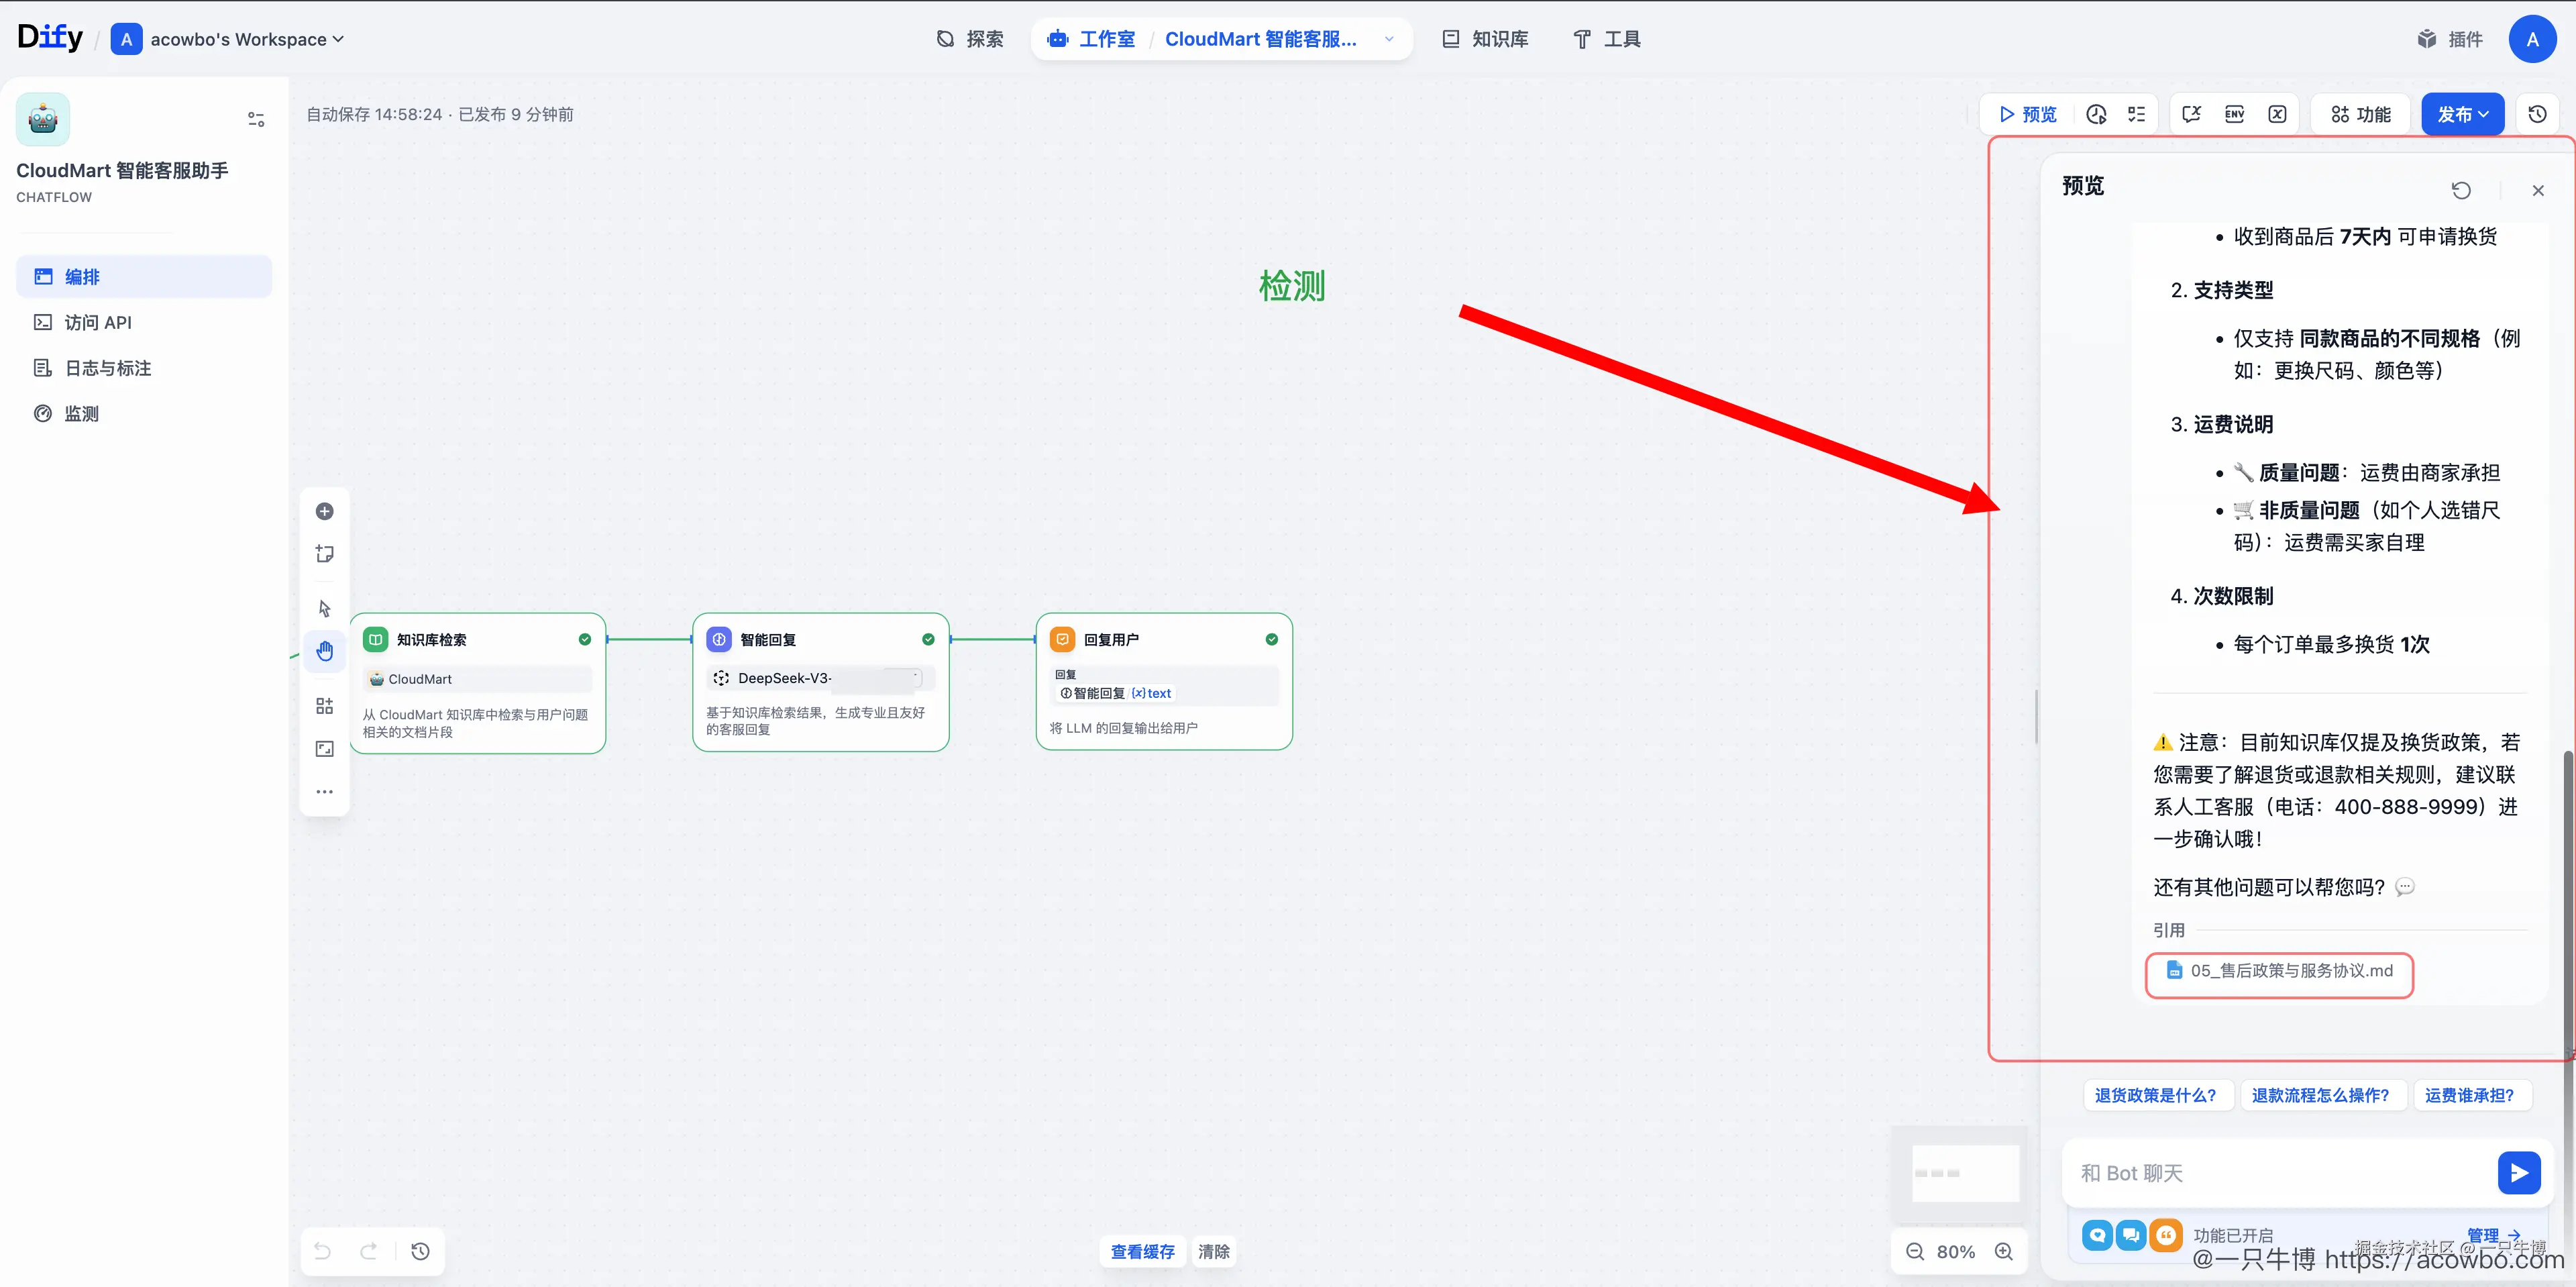Screen dimensions: 2576x1287
Task: Click the orange citation quote feature icon
Action: (x=2165, y=1236)
